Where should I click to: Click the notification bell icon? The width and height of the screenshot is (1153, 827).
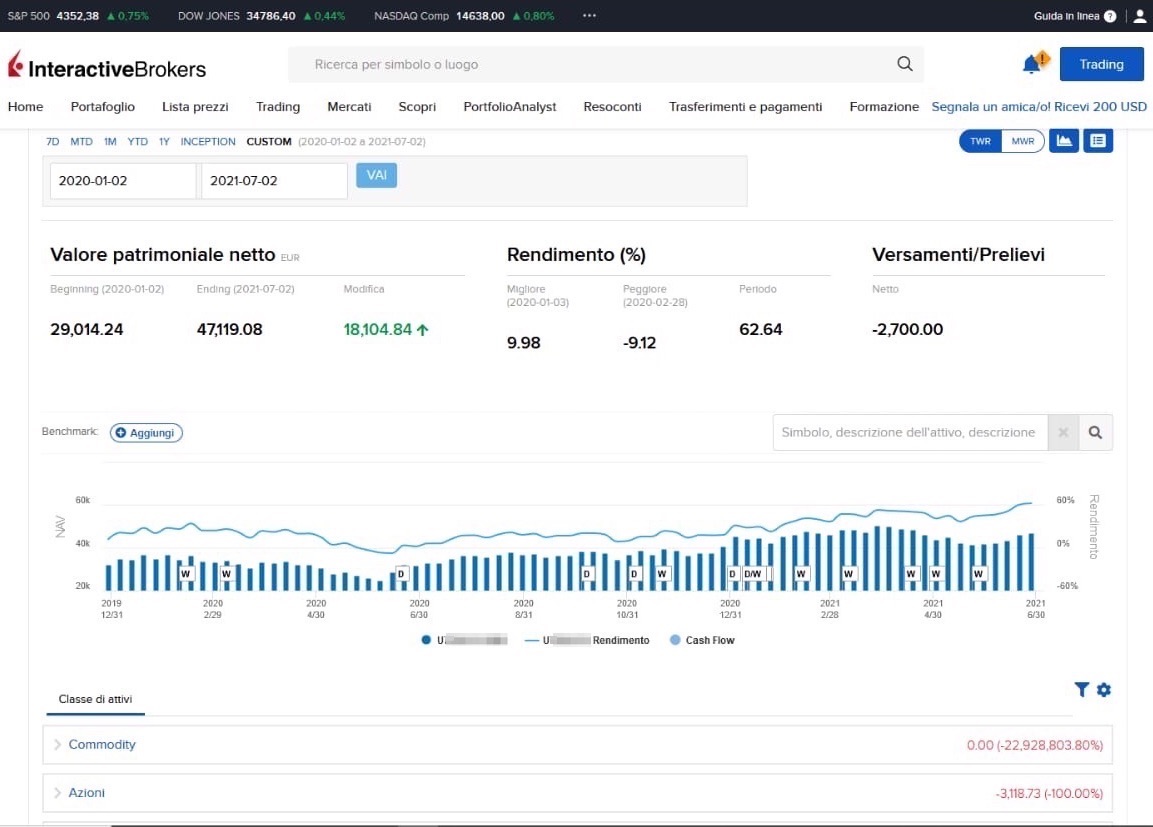pyautogui.click(x=1031, y=65)
